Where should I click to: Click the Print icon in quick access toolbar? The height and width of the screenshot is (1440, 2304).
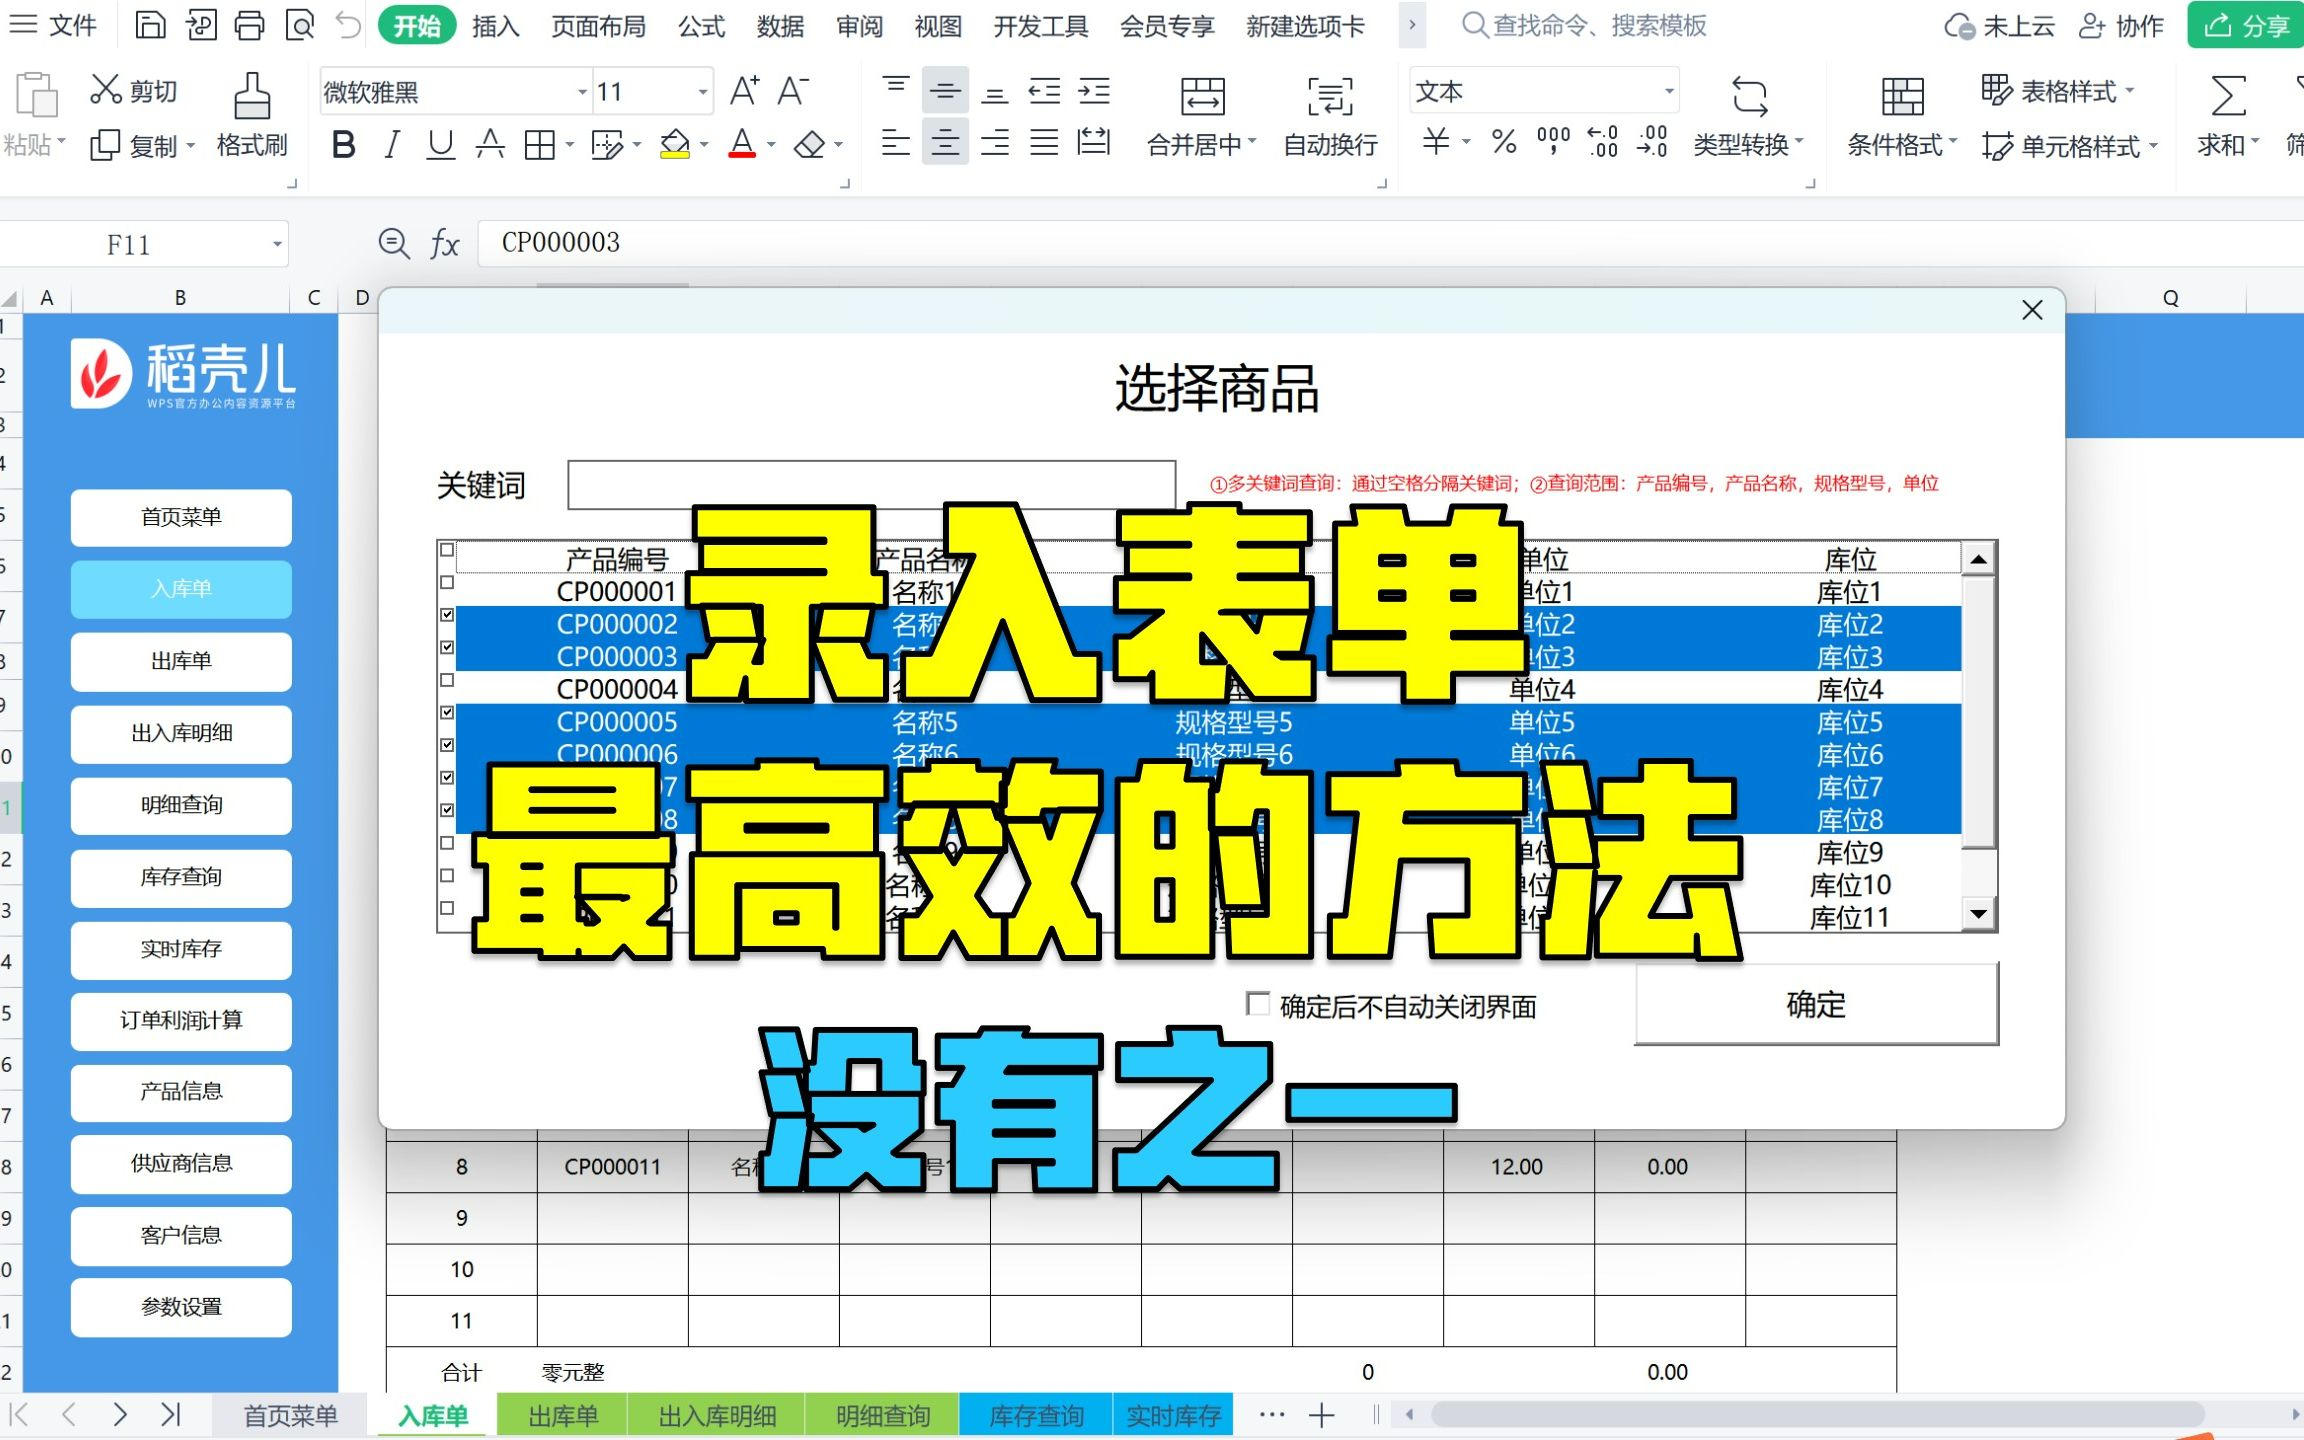tap(249, 25)
